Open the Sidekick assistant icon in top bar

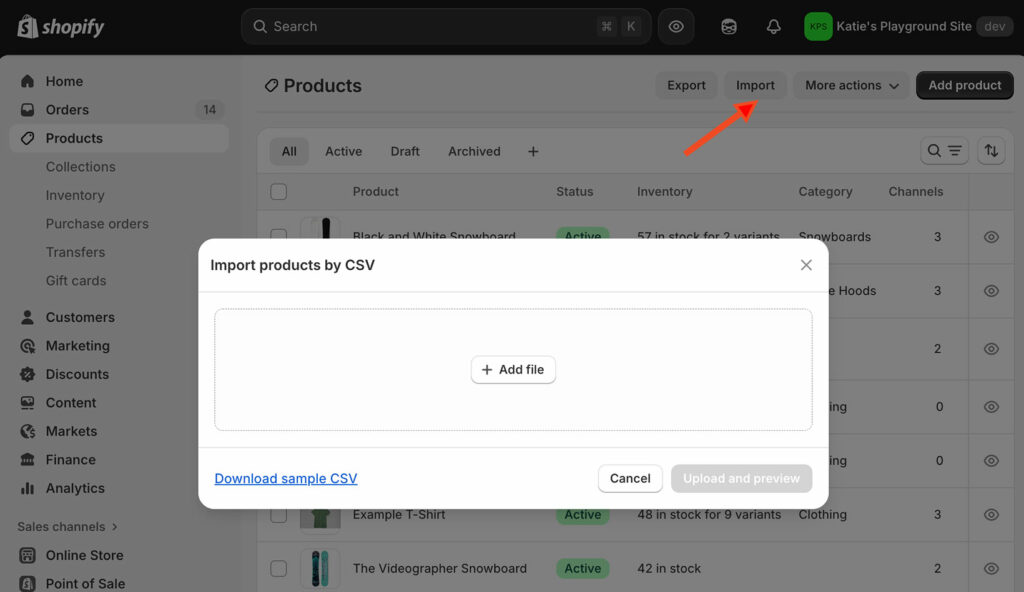tap(729, 27)
